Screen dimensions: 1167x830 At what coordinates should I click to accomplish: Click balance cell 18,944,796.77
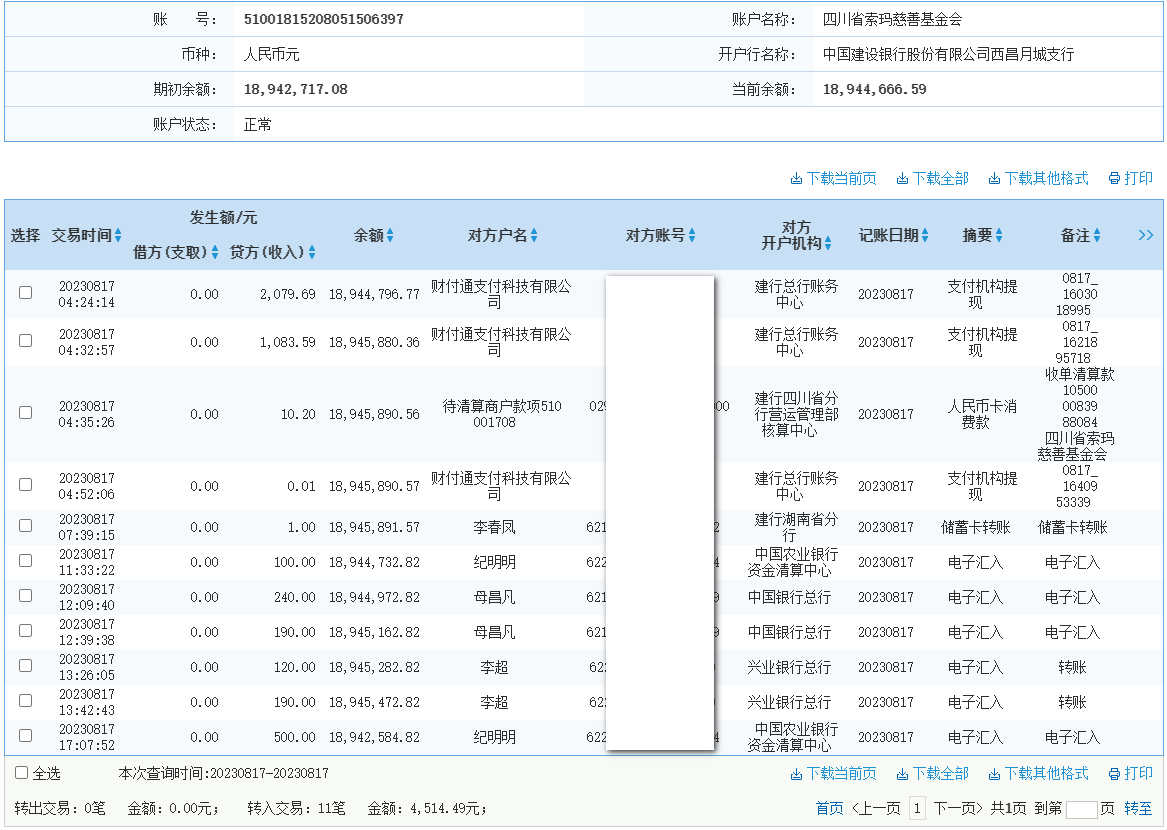tap(374, 295)
